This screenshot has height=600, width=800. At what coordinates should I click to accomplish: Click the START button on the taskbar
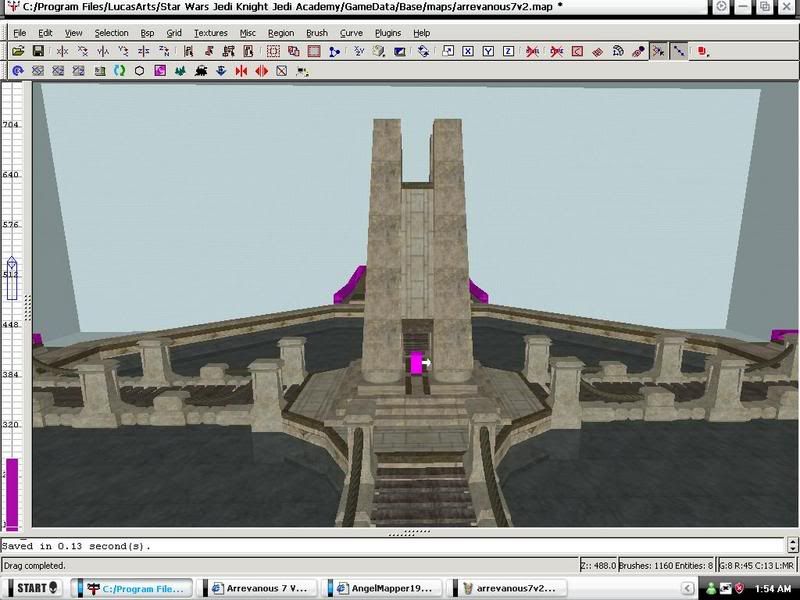pos(36,588)
